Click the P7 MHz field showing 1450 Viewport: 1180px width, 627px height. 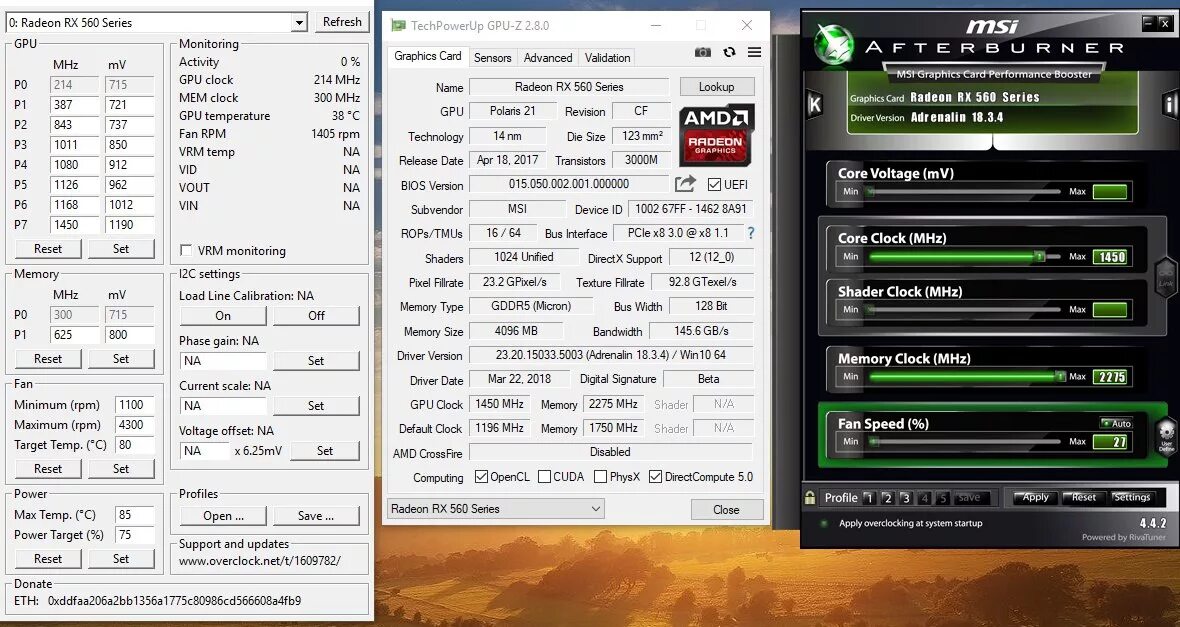pyautogui.click(x=75, y=224)
